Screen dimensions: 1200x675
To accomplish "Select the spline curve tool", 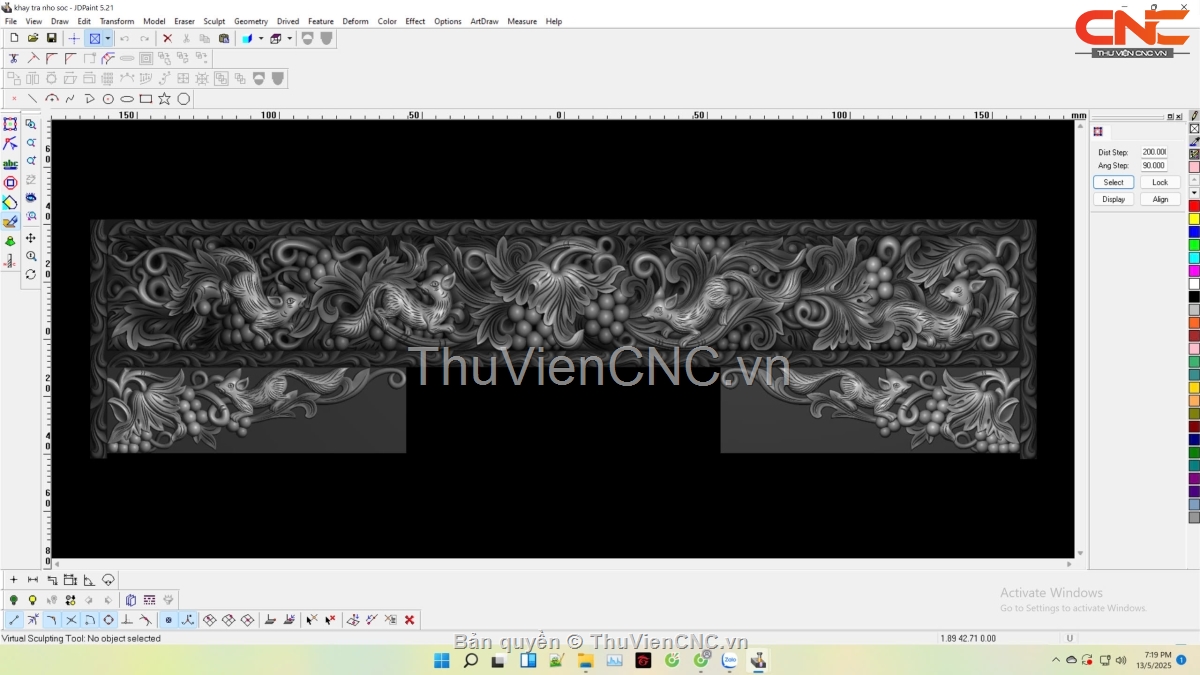I will (70, 99).
